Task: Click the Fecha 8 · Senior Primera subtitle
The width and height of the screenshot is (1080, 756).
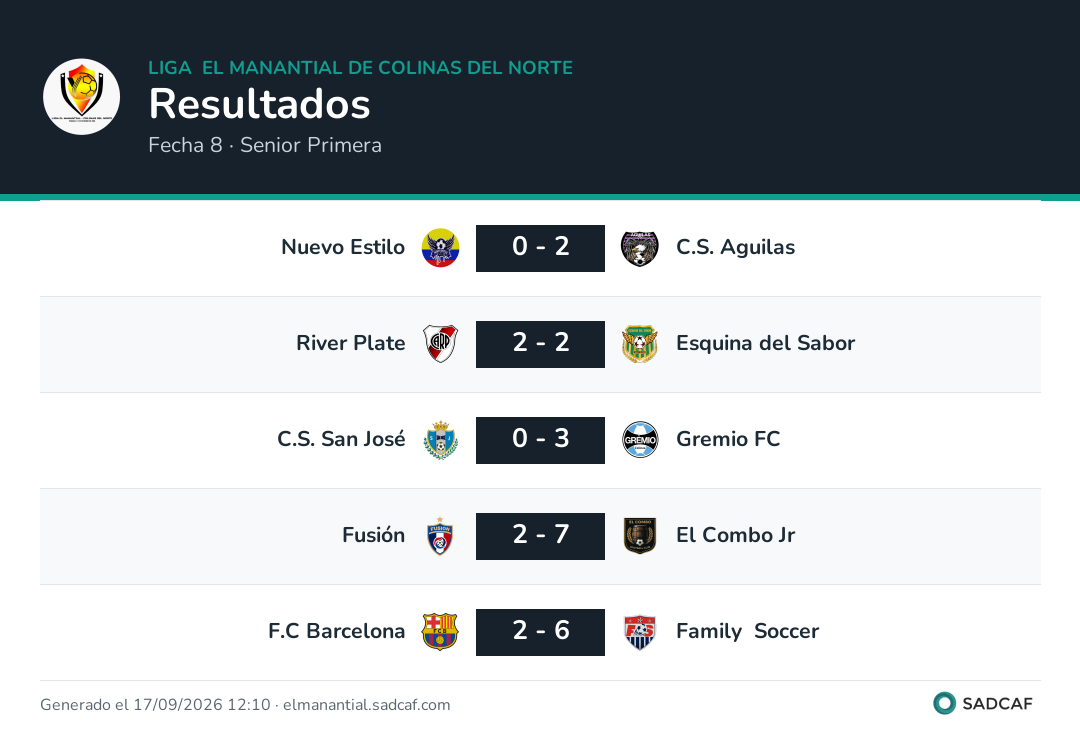Action: tap(265, 145)
